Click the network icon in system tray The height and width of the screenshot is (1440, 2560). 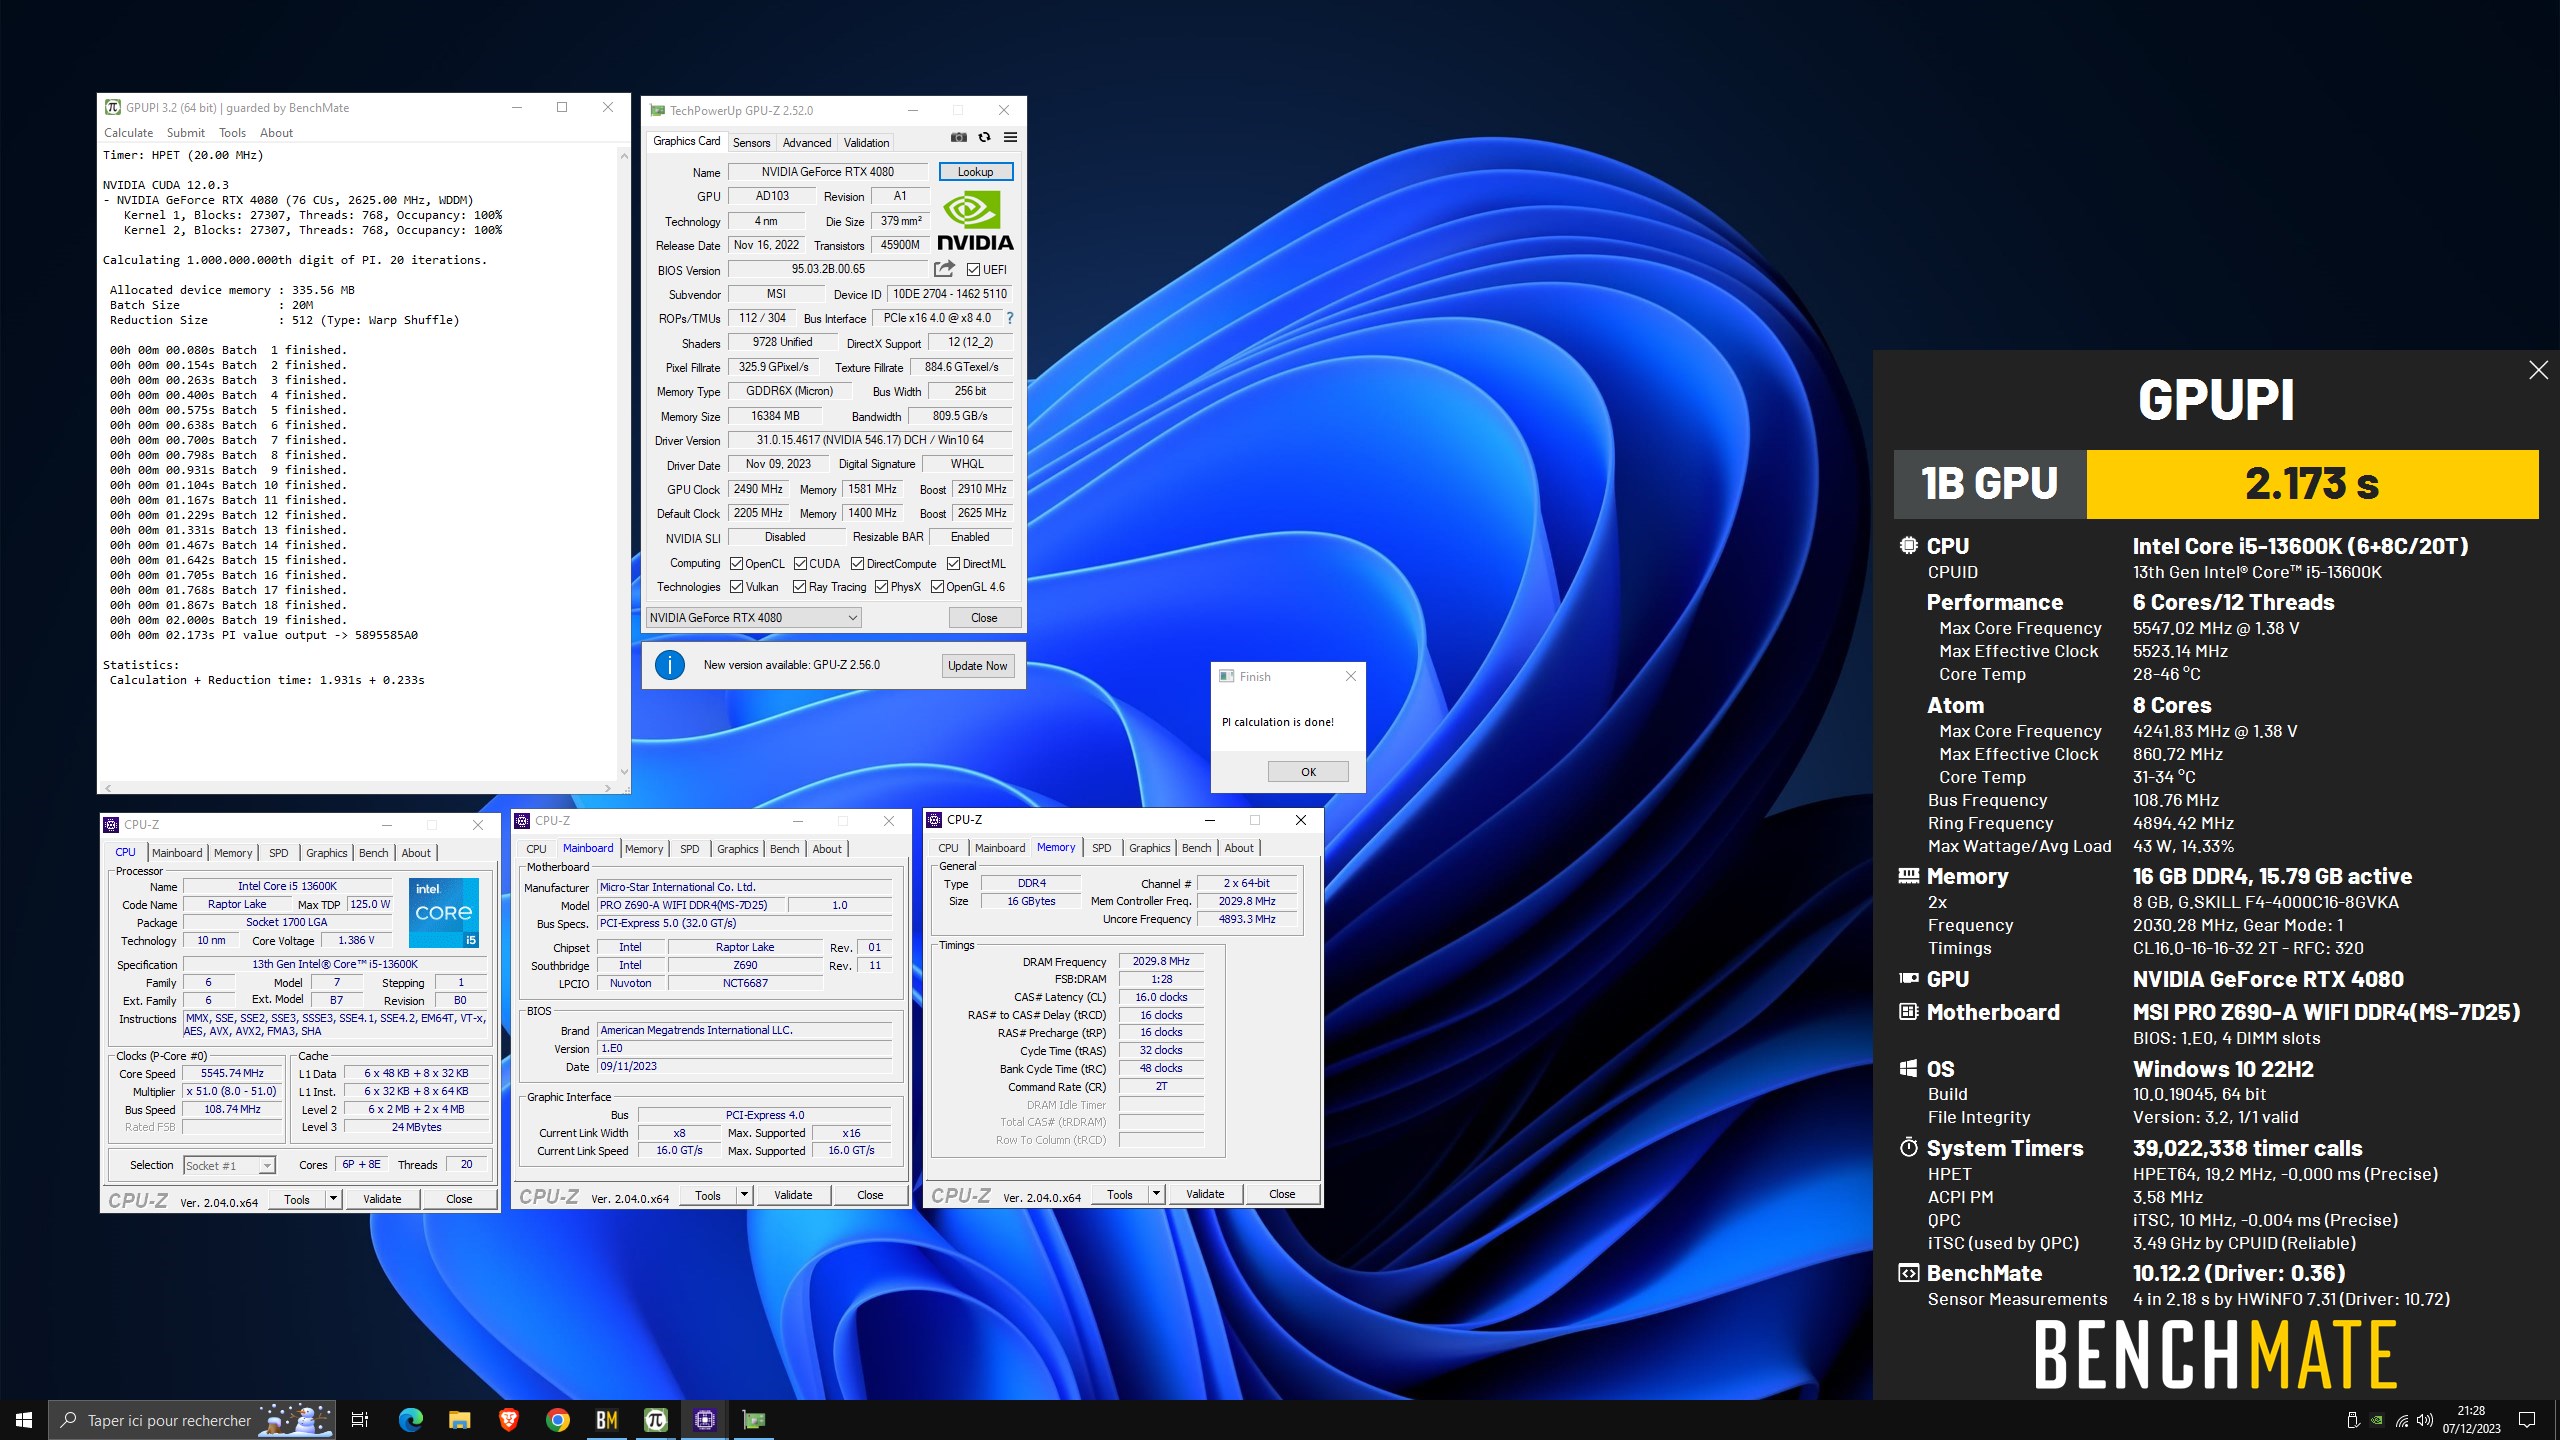tap(2402, 1421)
